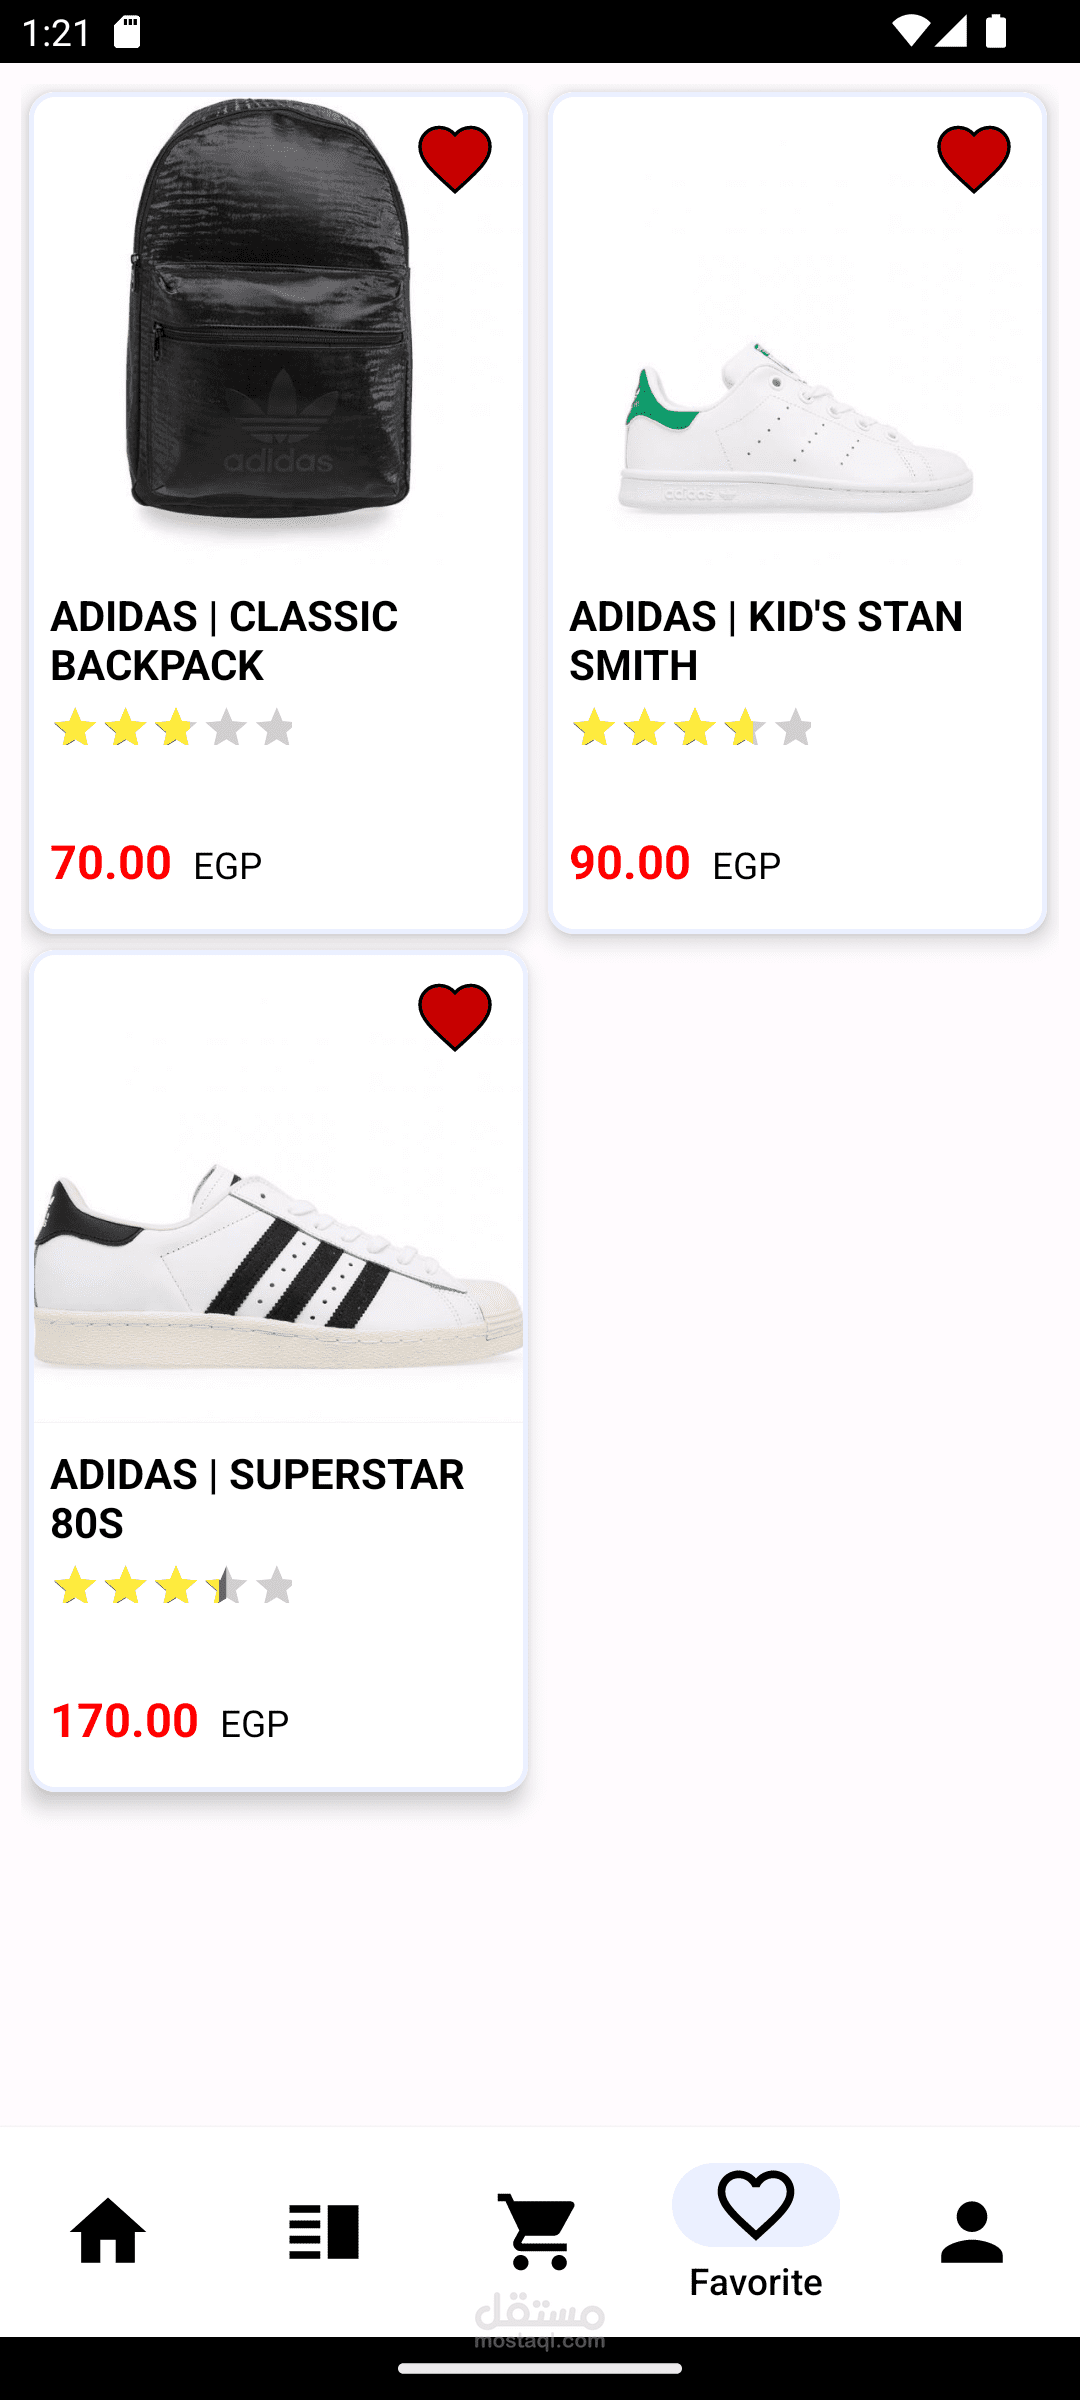Open the shopping cart icon
The height and width of the screenshot is (2400, 1080).
[x=539, y=2231]
